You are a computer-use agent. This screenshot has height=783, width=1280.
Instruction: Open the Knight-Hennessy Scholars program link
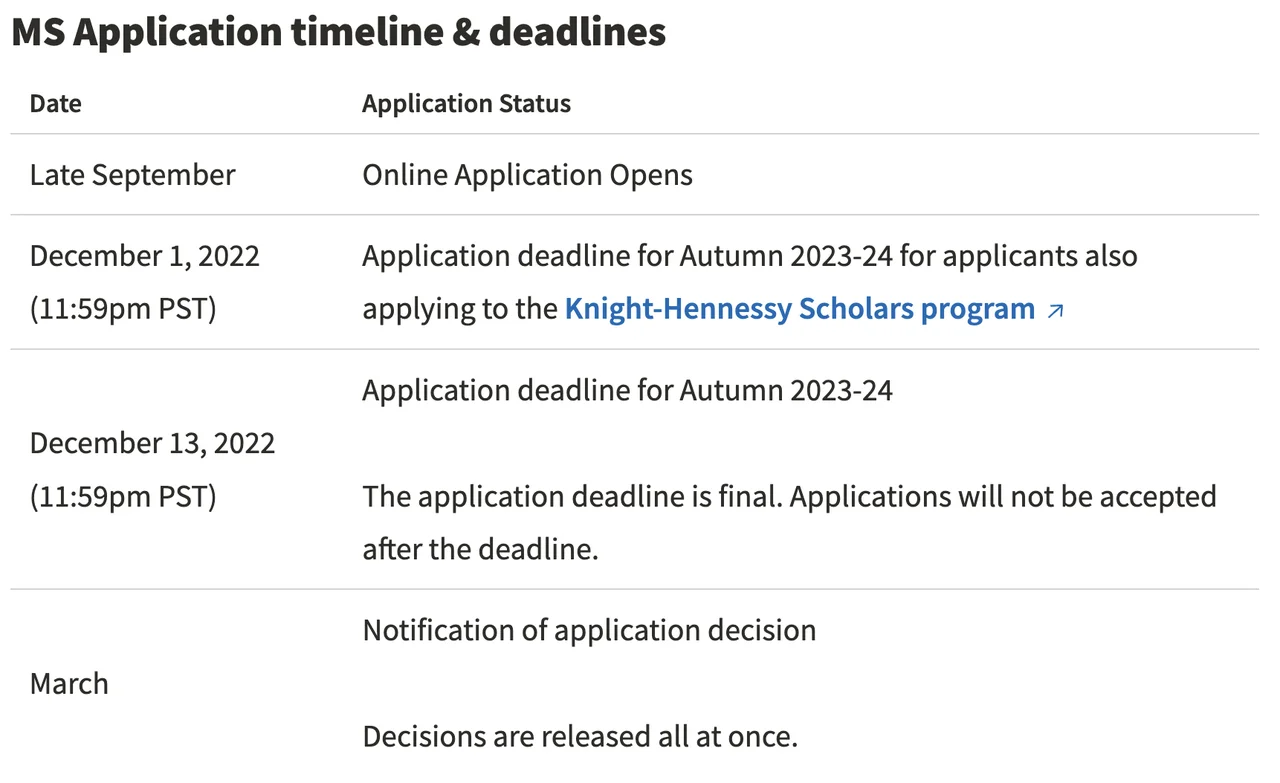pos(799,309)
